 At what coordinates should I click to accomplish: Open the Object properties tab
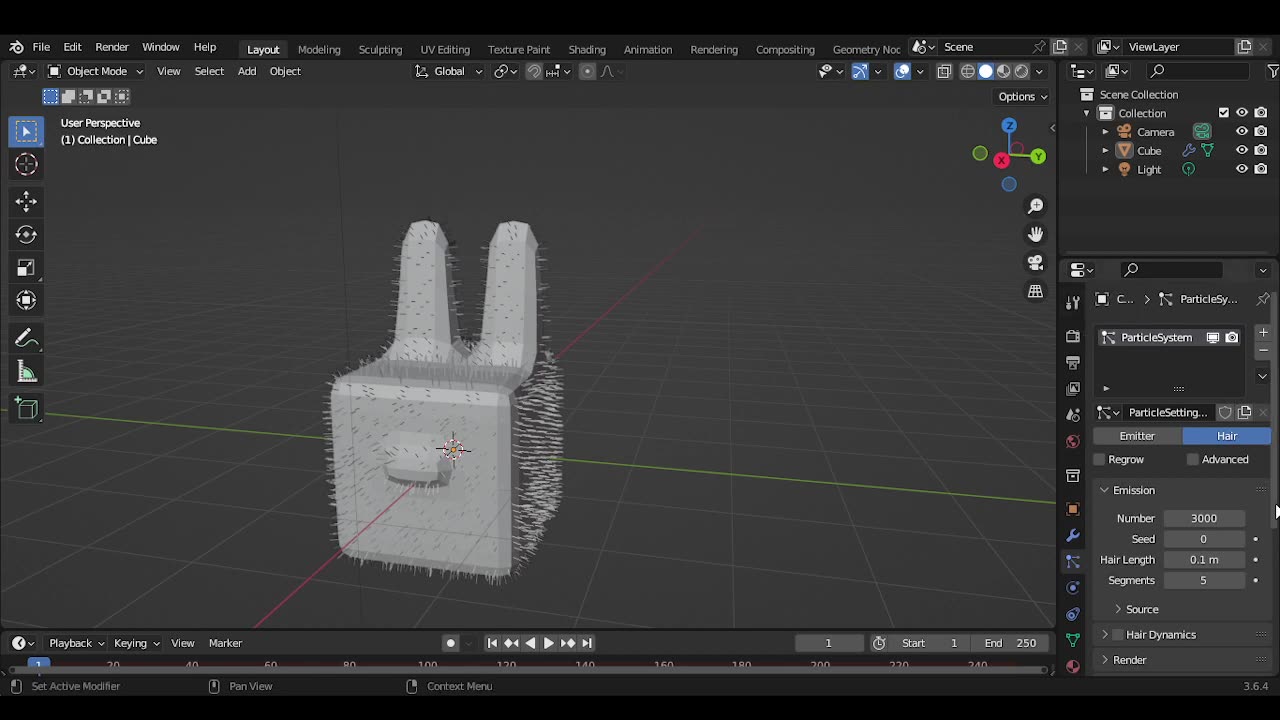[x=1073, y=509]
